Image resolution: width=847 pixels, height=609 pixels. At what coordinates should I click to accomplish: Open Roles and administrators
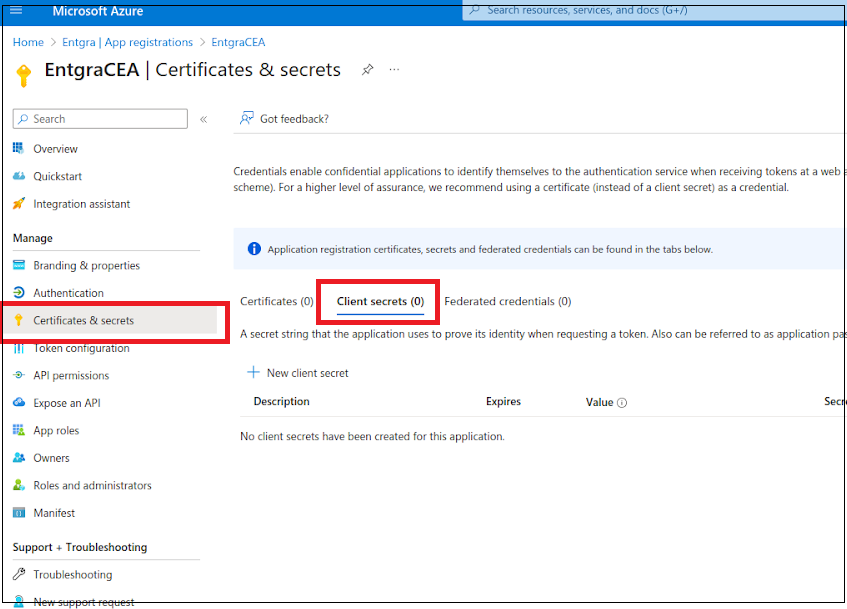(92, 485)
